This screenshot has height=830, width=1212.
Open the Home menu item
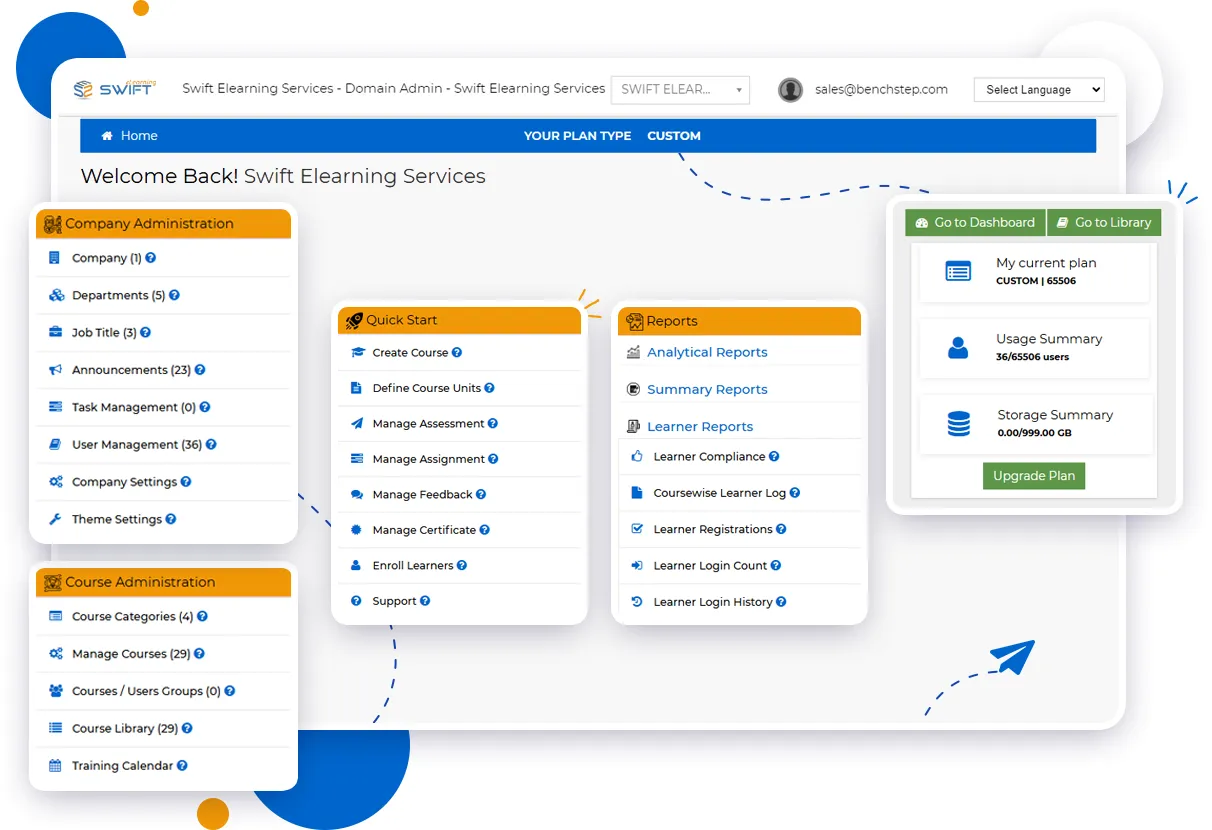point(130,136)
